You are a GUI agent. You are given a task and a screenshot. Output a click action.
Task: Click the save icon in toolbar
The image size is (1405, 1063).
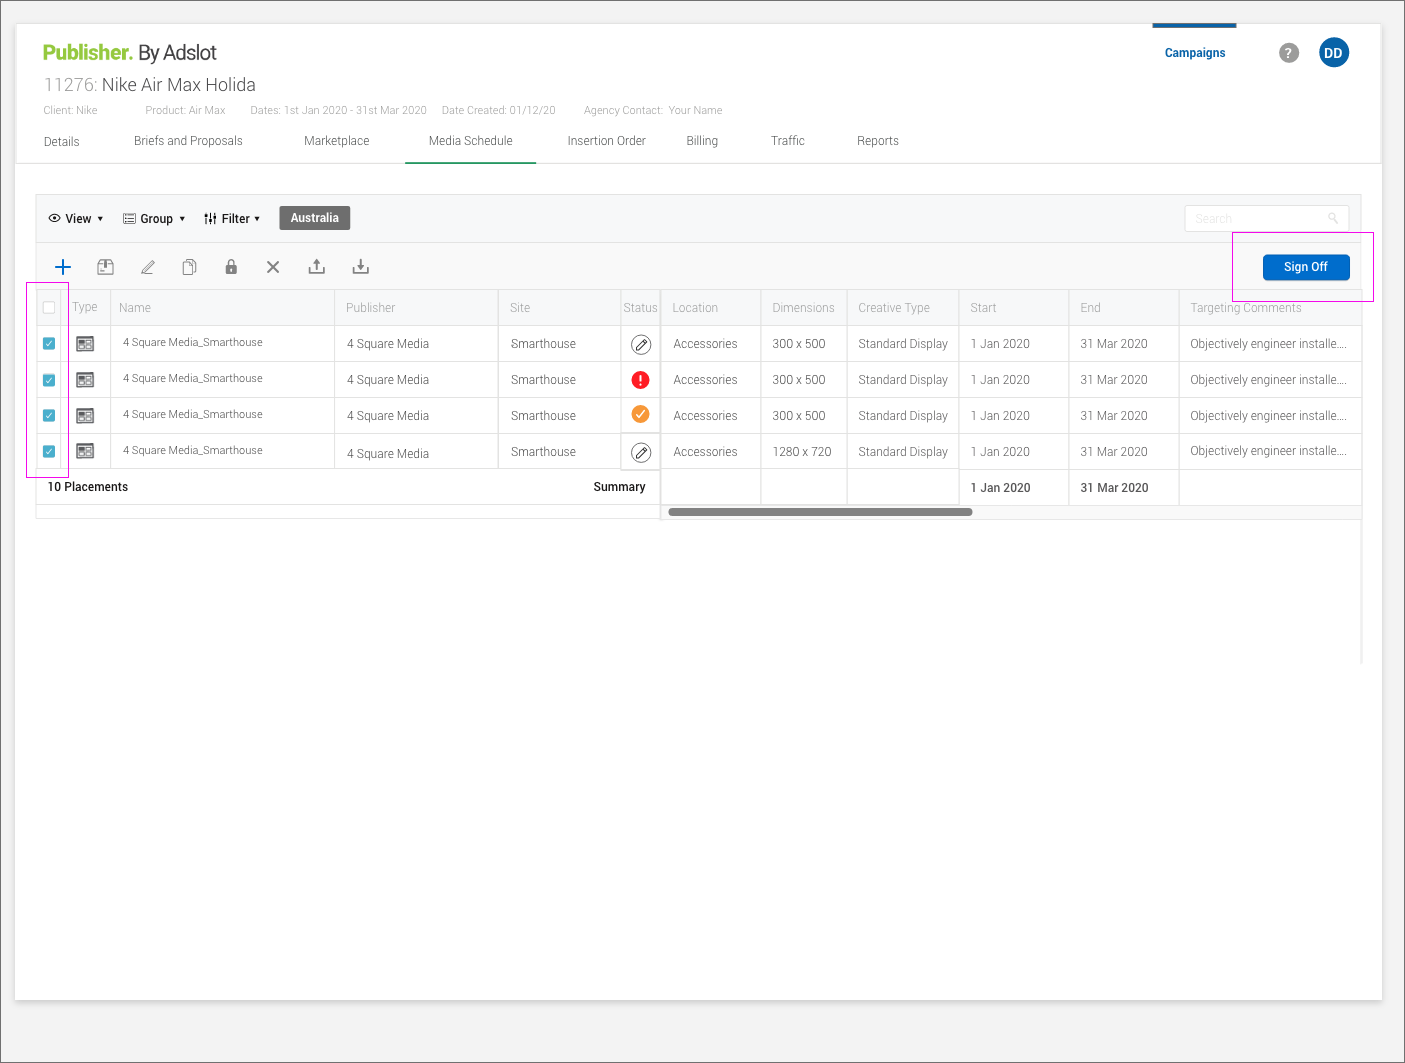105,267
